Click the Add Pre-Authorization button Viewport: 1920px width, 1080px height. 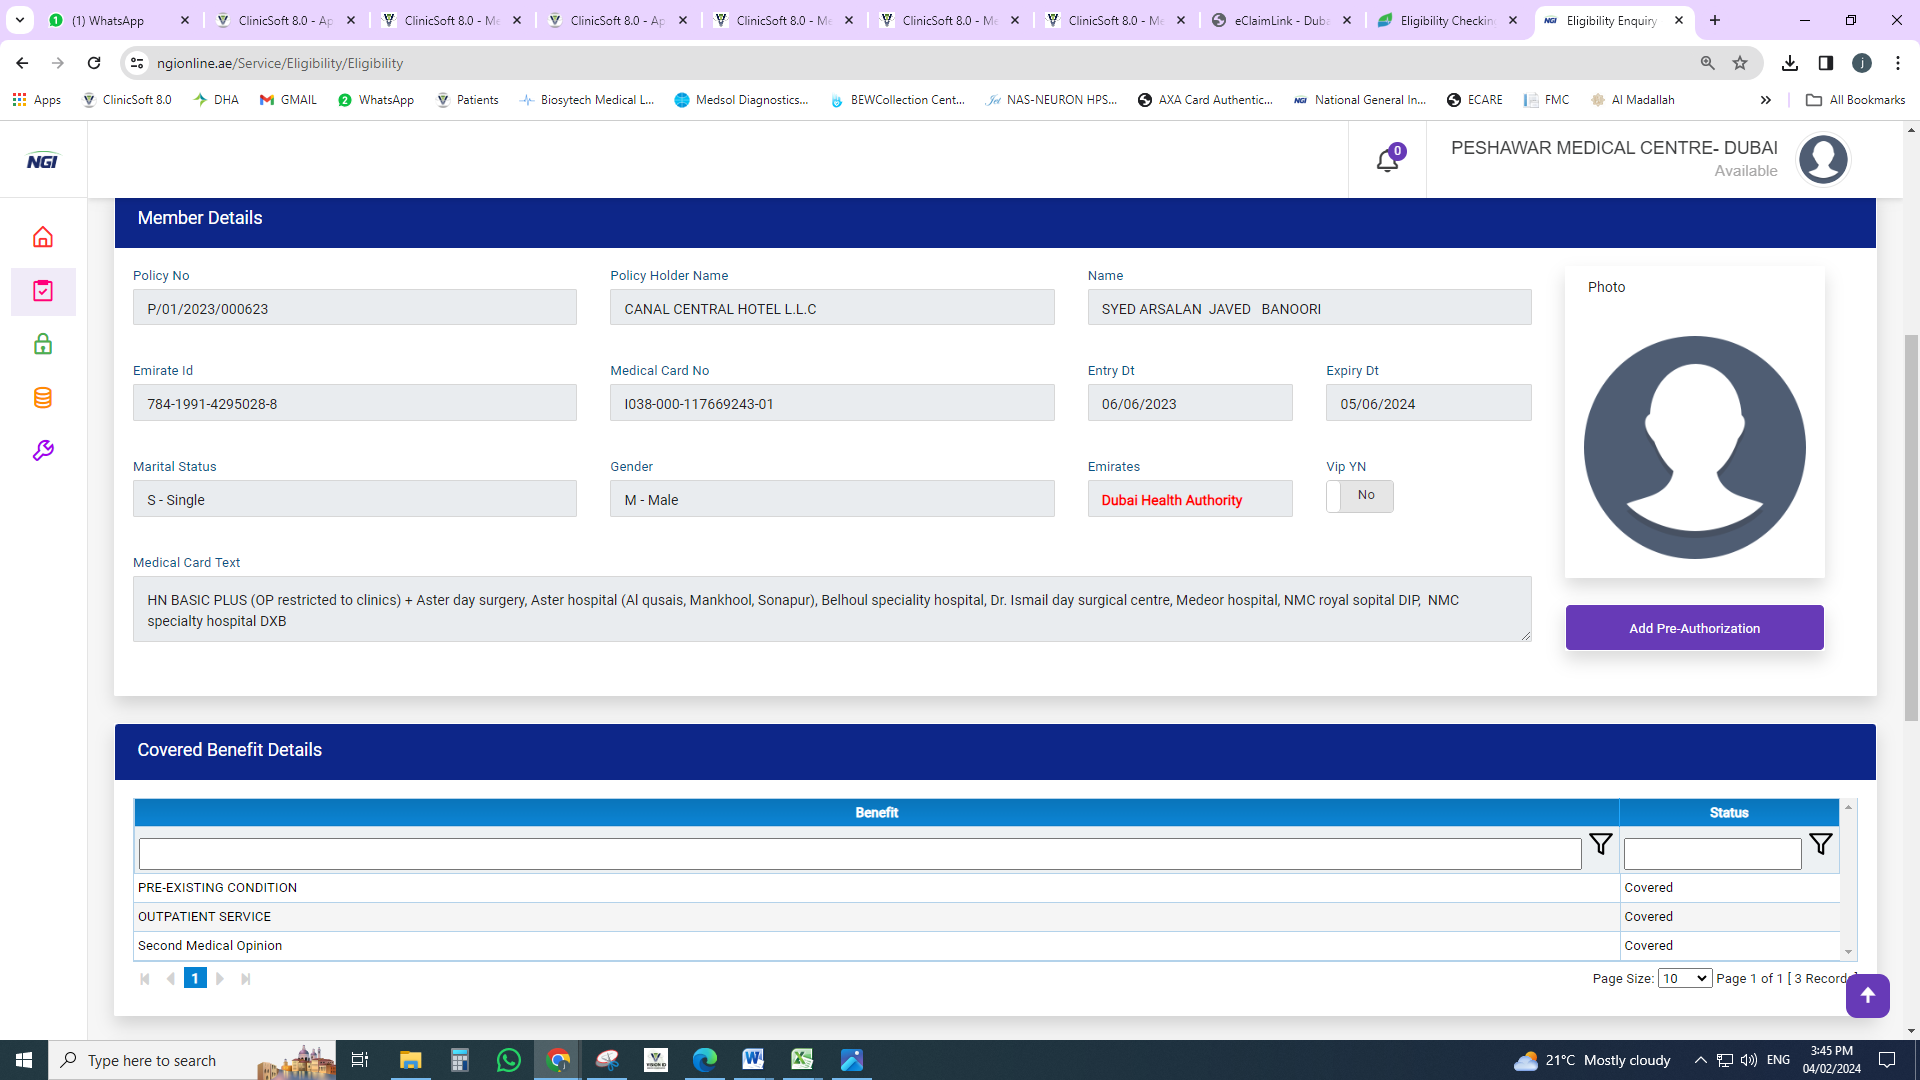tap(1694, 628)
